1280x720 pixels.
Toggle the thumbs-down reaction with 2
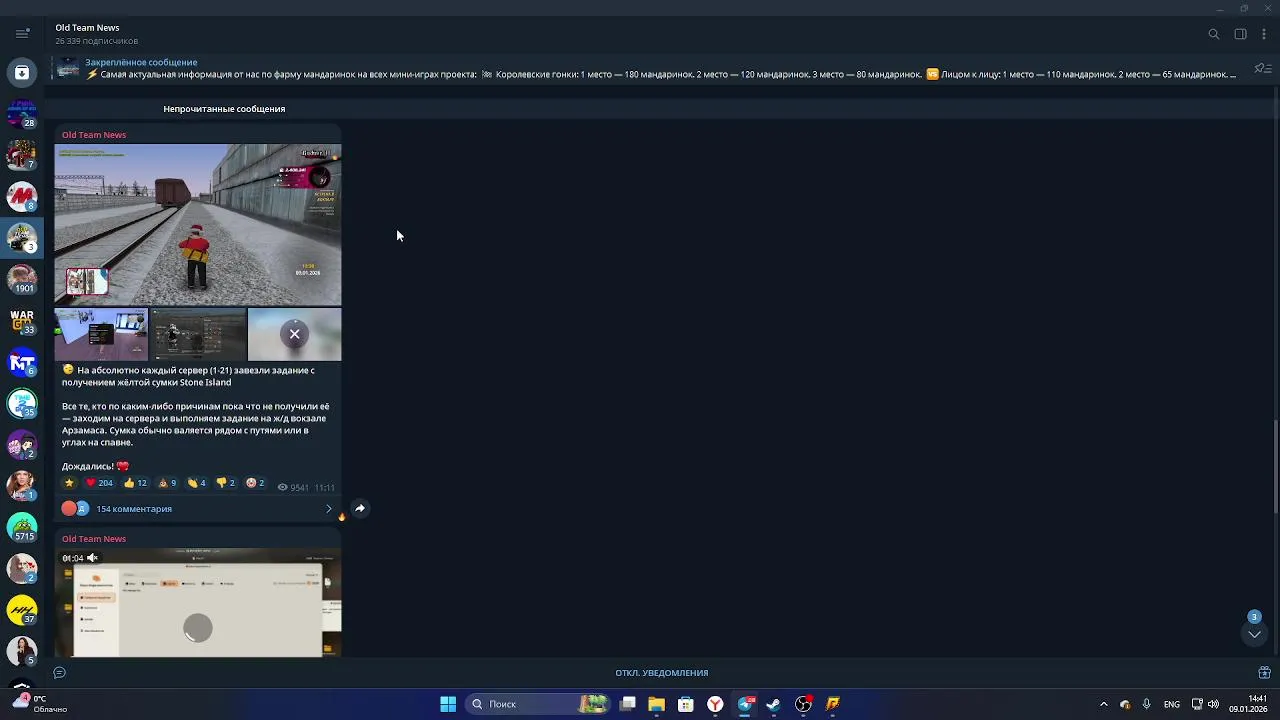pos(225,483)
